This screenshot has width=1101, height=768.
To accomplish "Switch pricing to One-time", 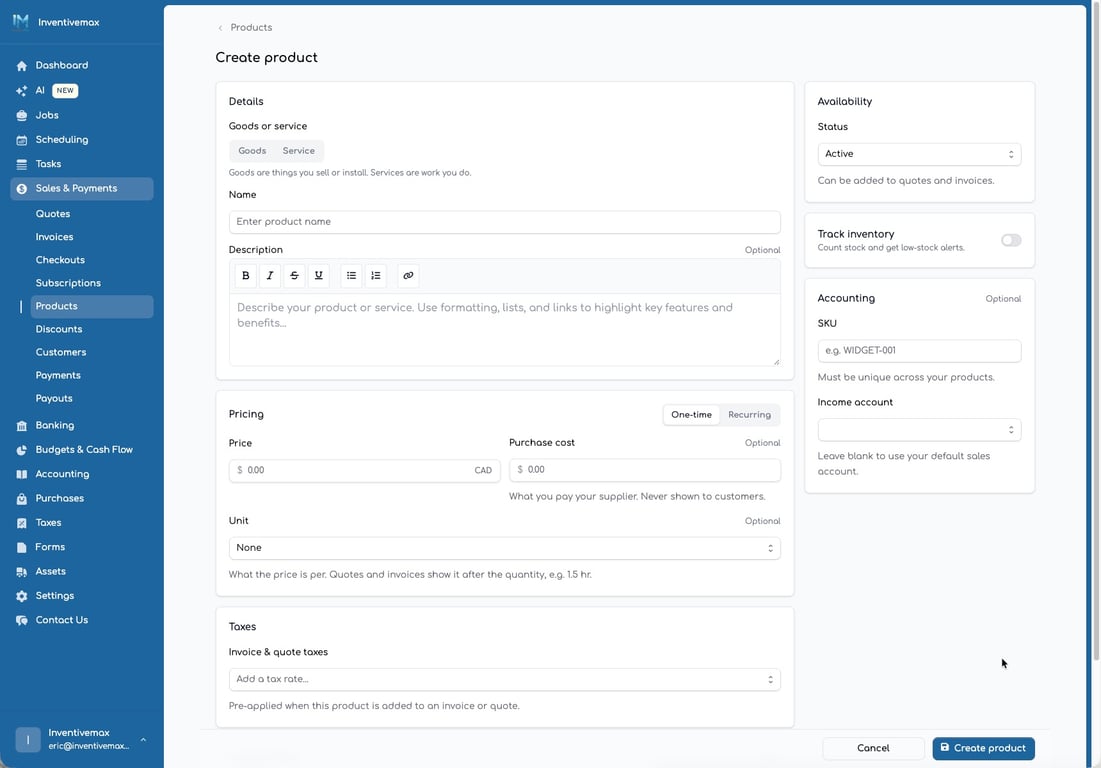I will [692, 415].
